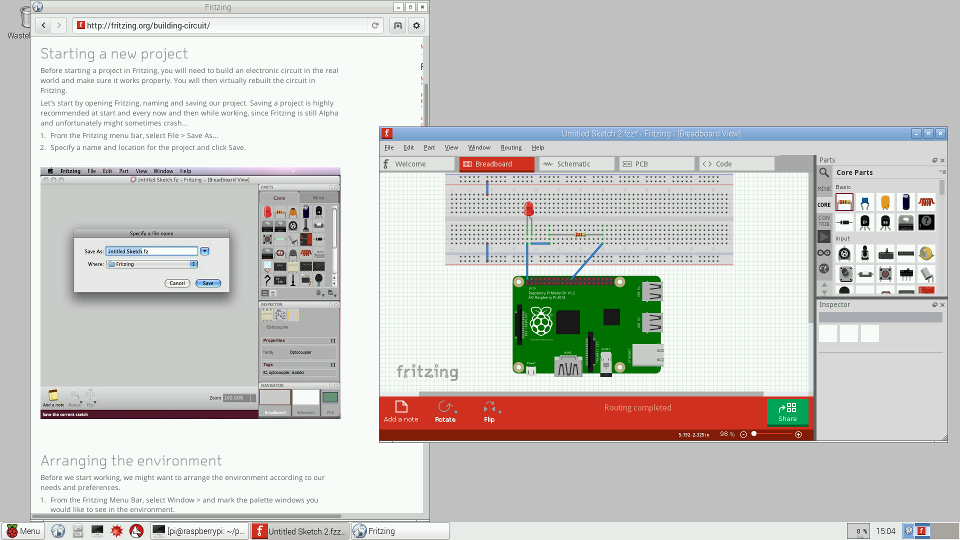Open the play-arrow parts bin
Screen dimensions: 960x540
(824, 236)
